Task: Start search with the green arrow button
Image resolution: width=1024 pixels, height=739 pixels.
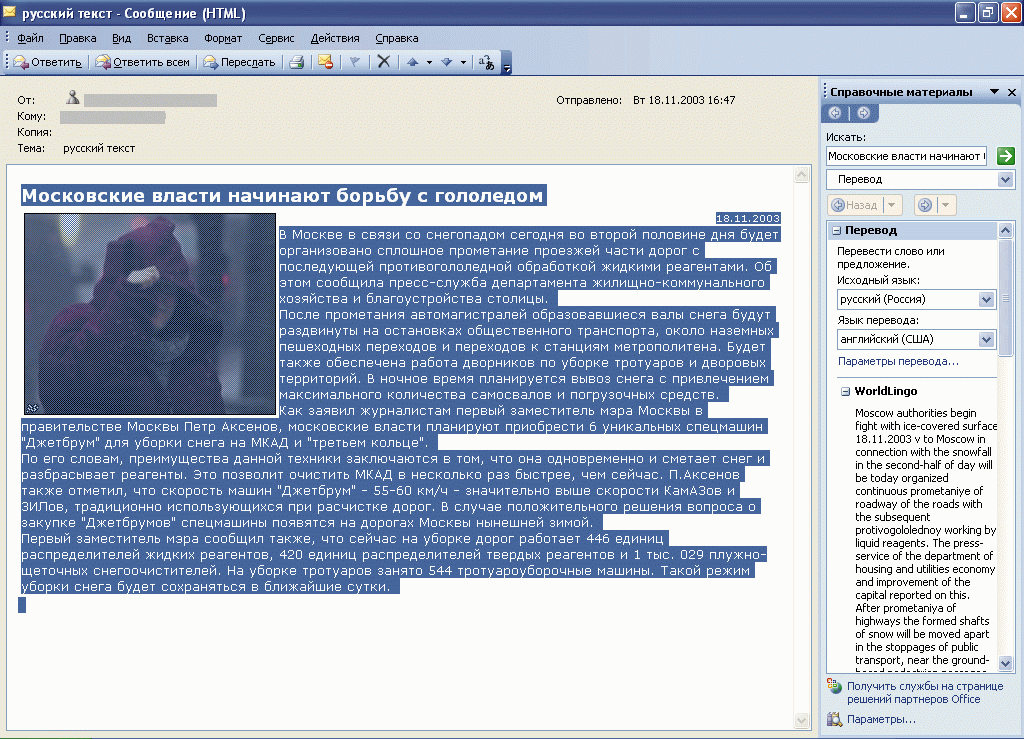Action: [1006, 156]
